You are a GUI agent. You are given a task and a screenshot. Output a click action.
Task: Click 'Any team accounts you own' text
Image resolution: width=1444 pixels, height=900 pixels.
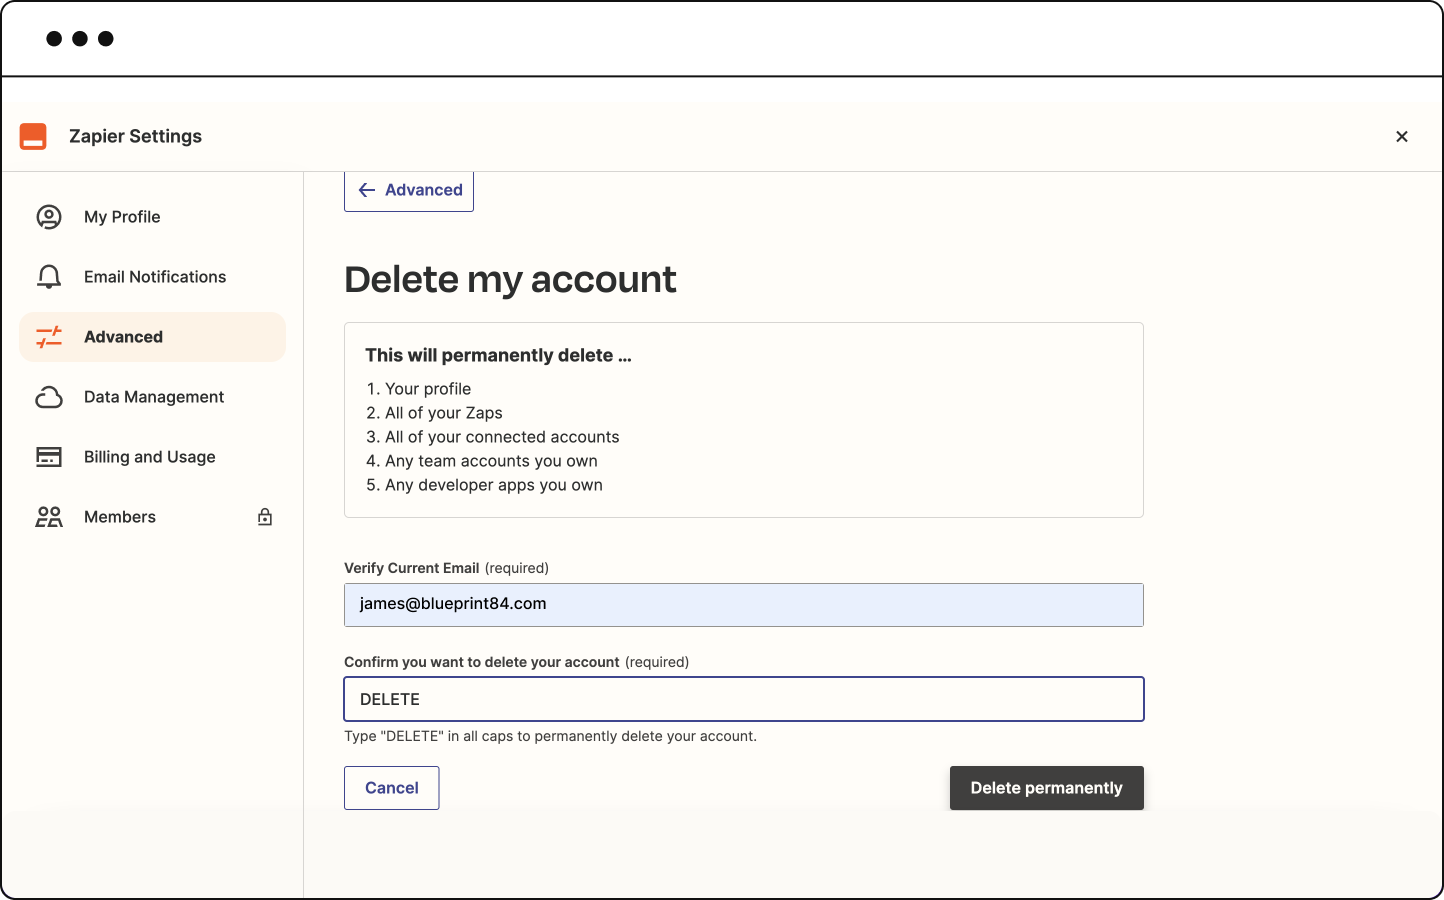[x=491, y=461]
